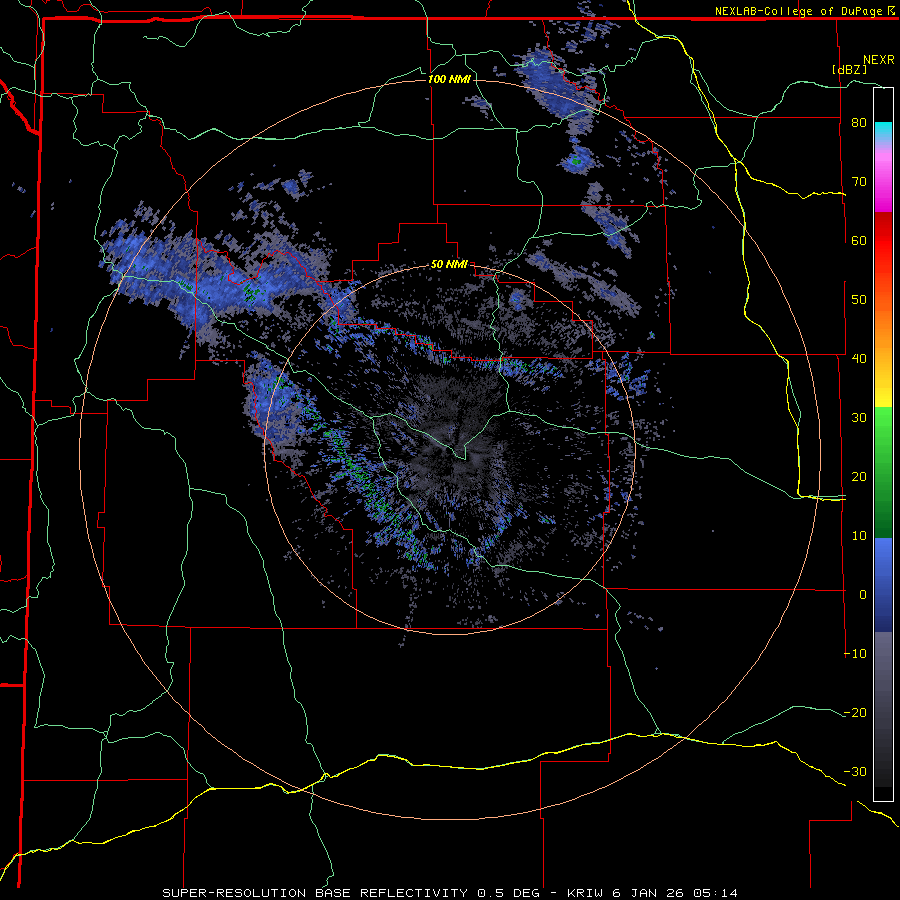The image size is (900, 900).
Task: Click the radar site center point
Action: click(x=450, y=450)
